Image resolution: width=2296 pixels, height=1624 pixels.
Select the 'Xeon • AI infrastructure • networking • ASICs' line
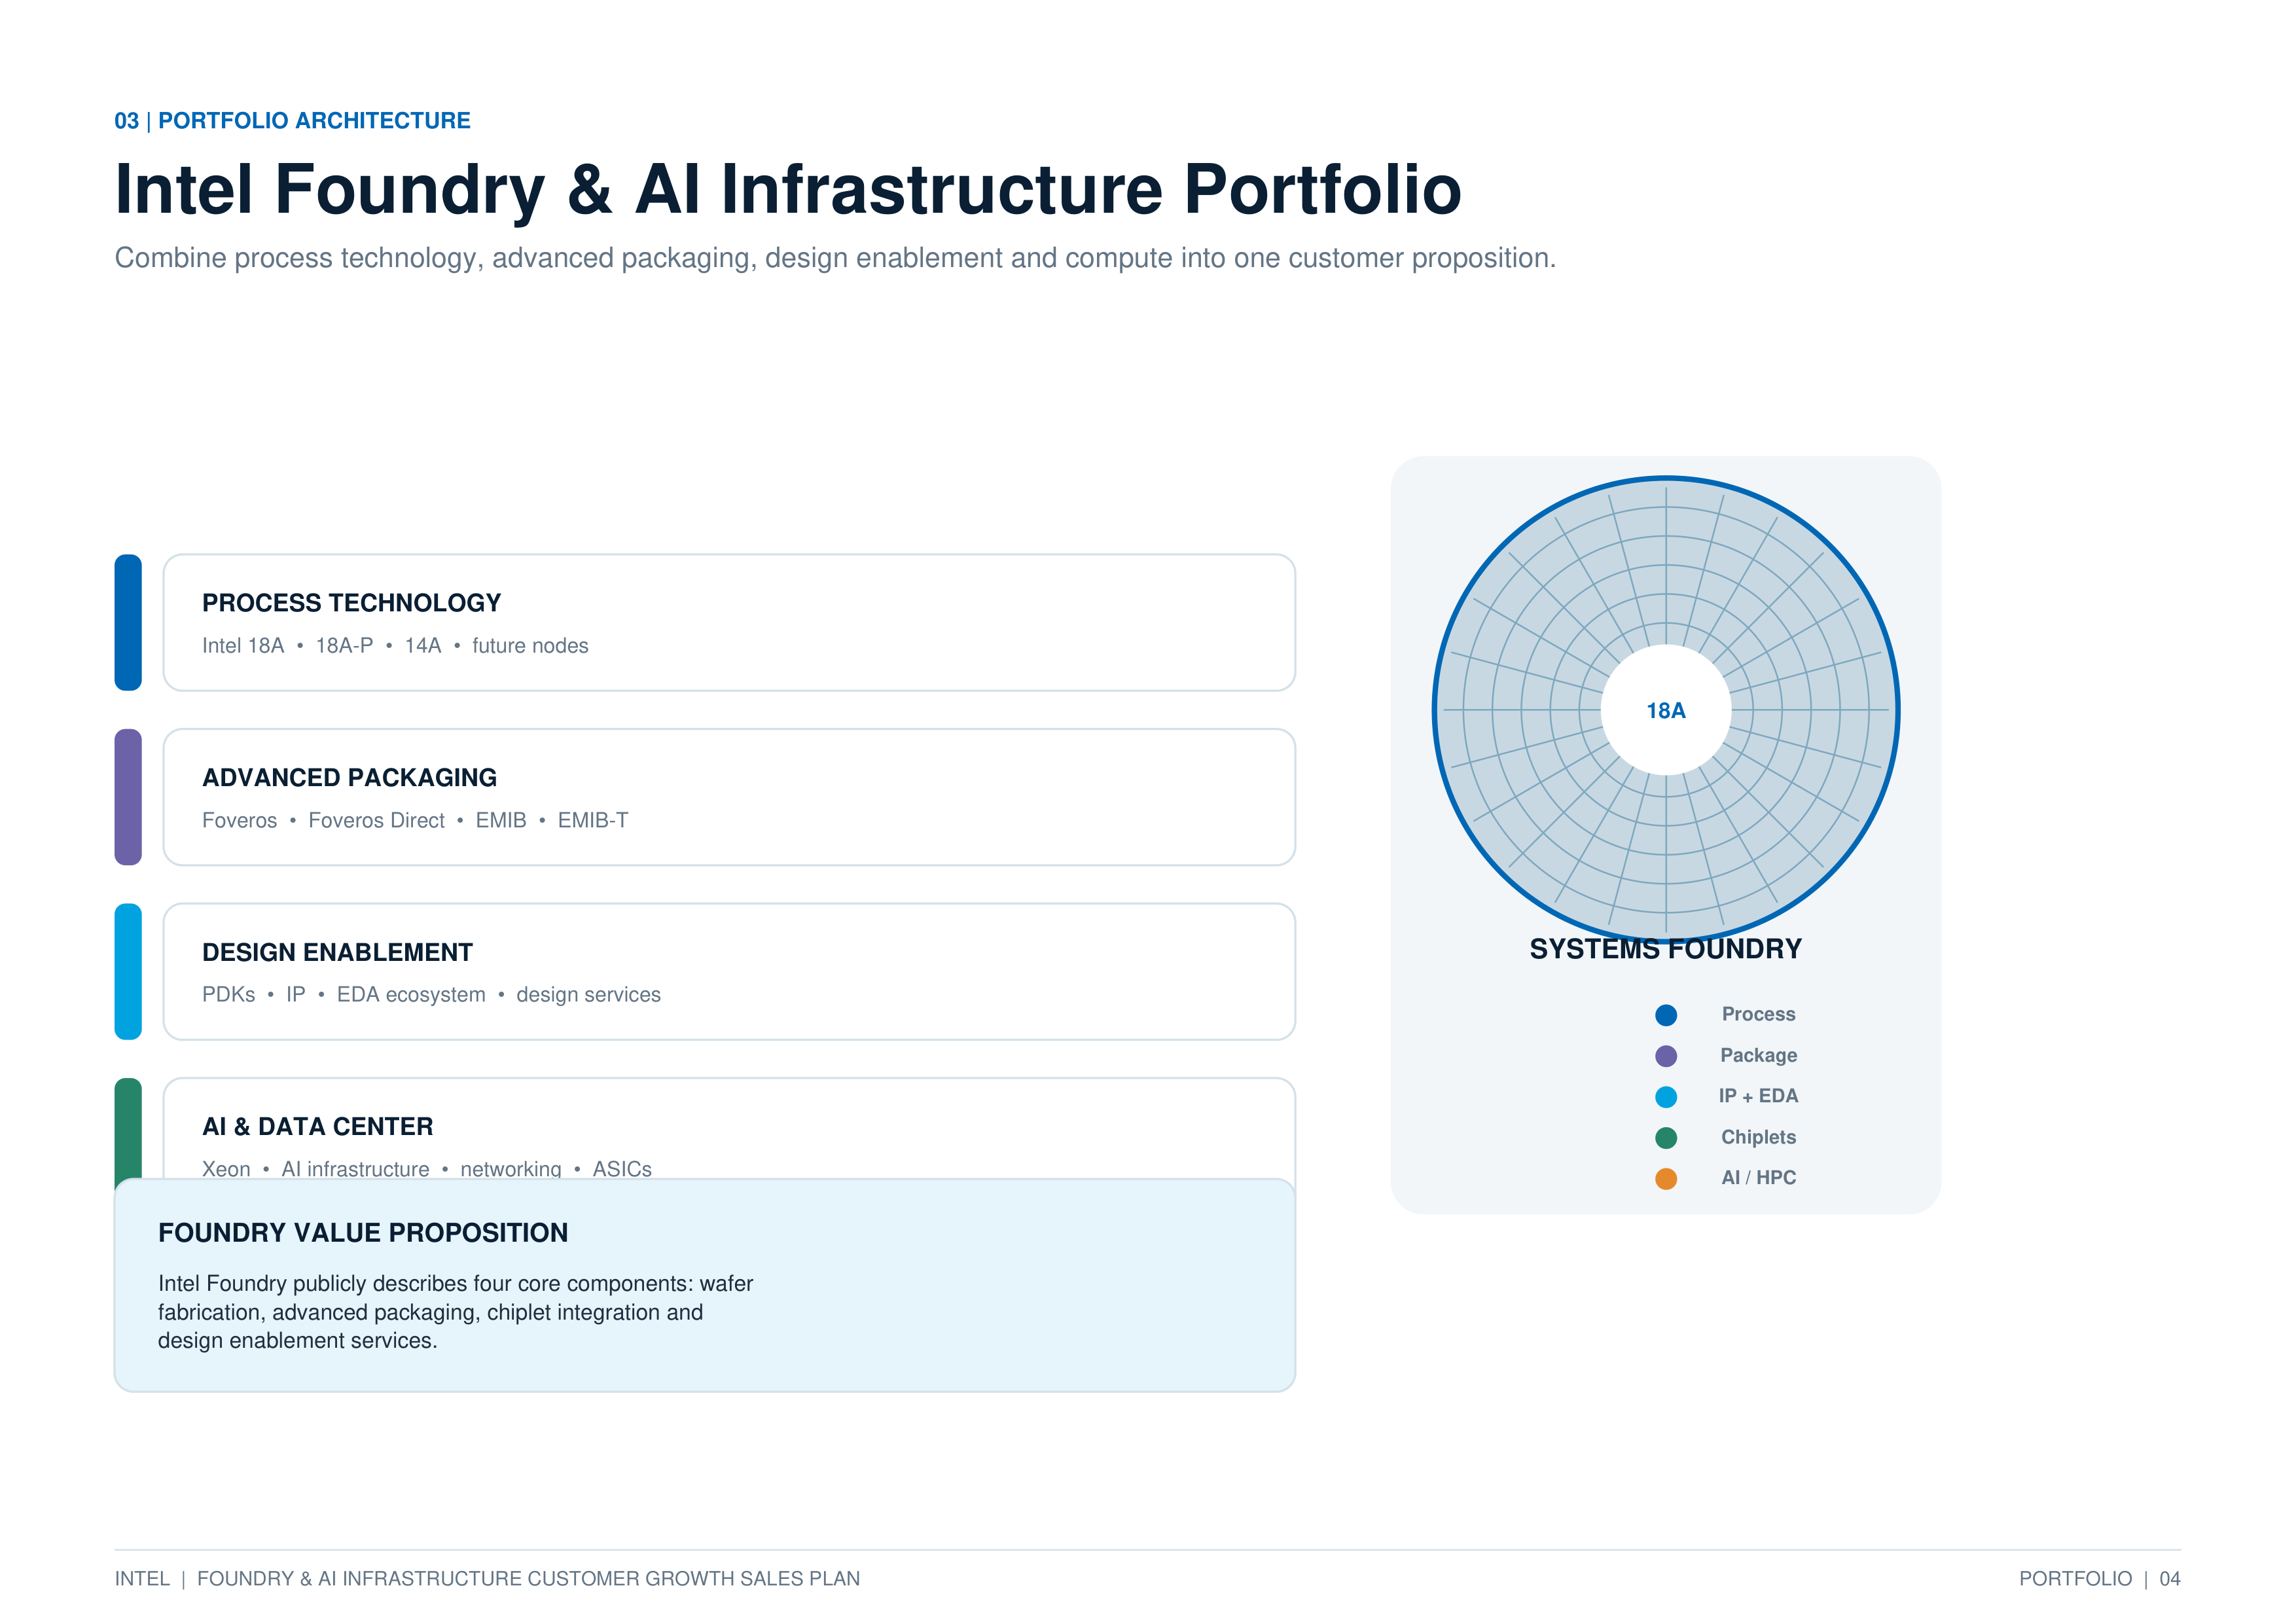(x=427, y=1168)
